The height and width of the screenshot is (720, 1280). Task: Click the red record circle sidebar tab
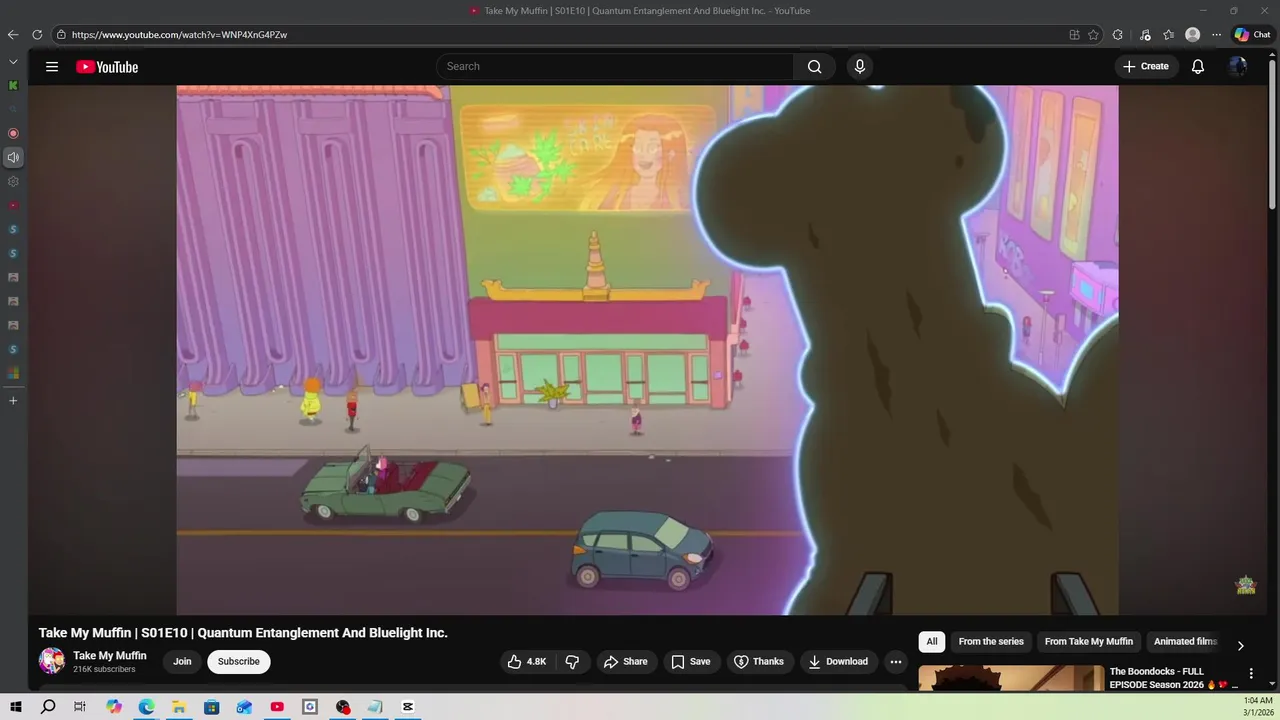tap(13, 133)
